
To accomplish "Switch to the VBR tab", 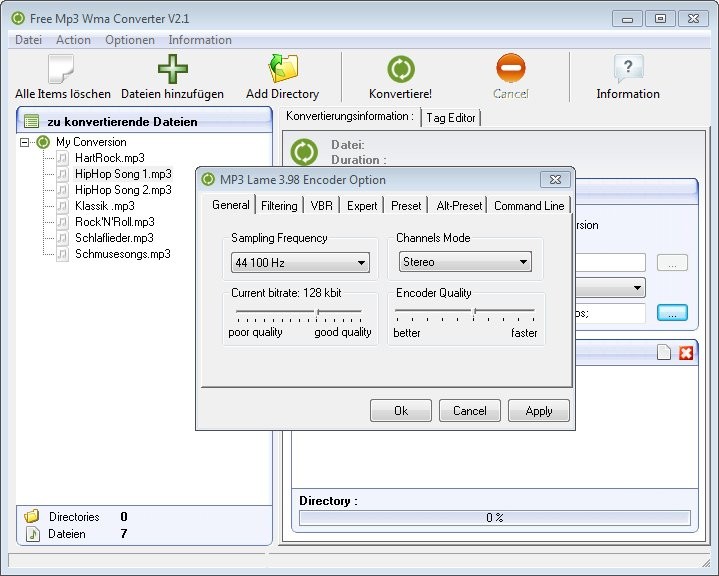I will (x=321, y=206).
